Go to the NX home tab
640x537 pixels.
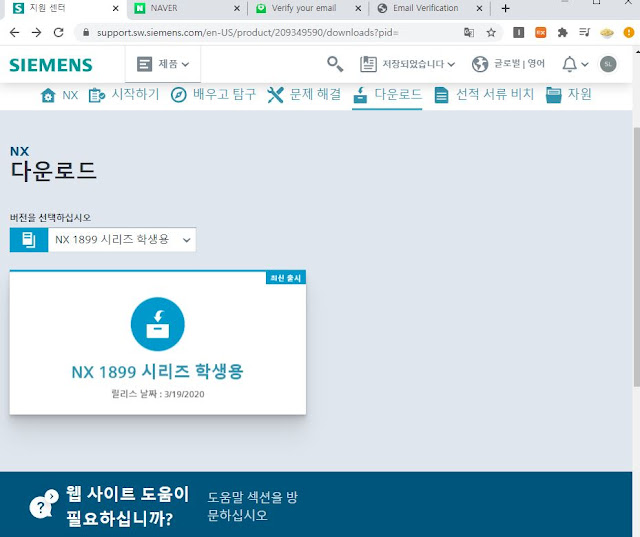point(59,95)
